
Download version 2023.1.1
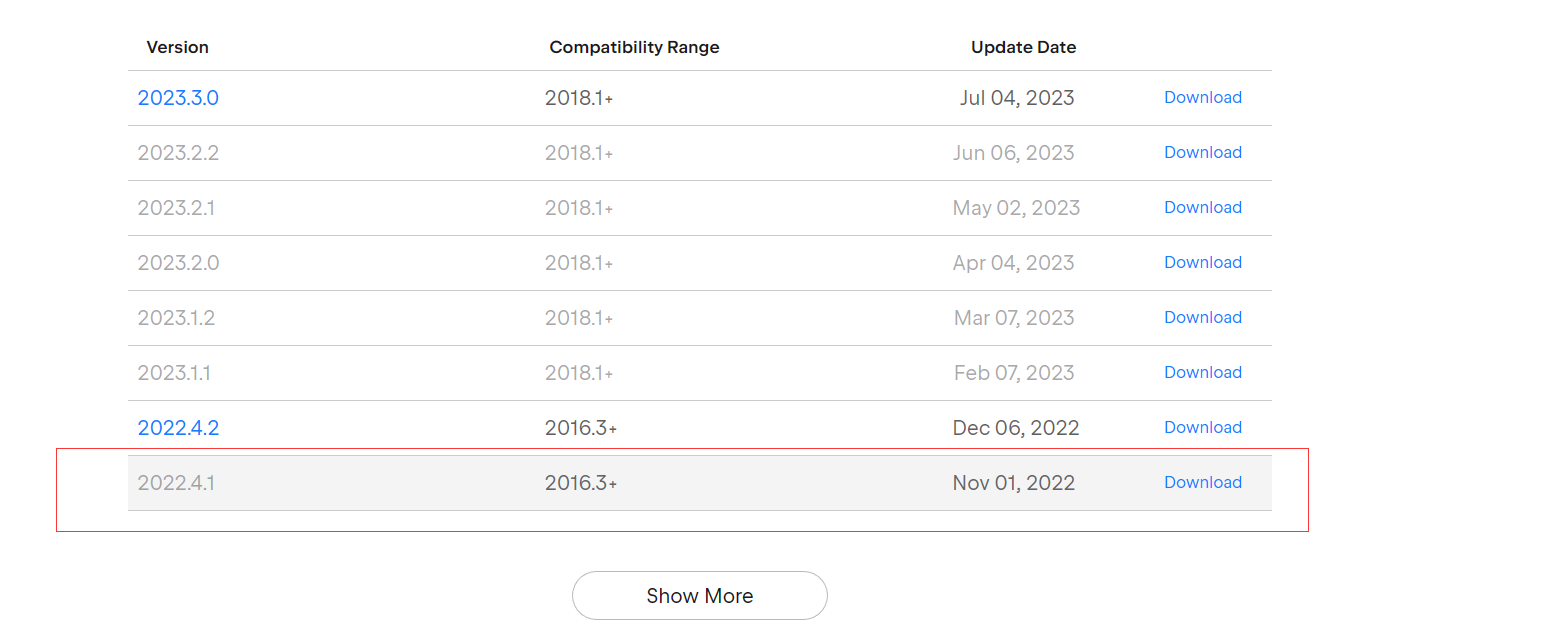point(1202,373)
